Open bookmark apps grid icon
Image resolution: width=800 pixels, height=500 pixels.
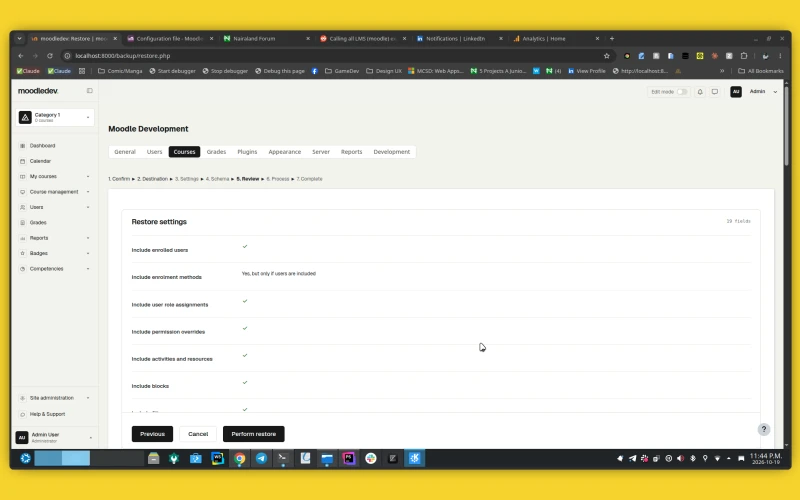pos(82,71)
